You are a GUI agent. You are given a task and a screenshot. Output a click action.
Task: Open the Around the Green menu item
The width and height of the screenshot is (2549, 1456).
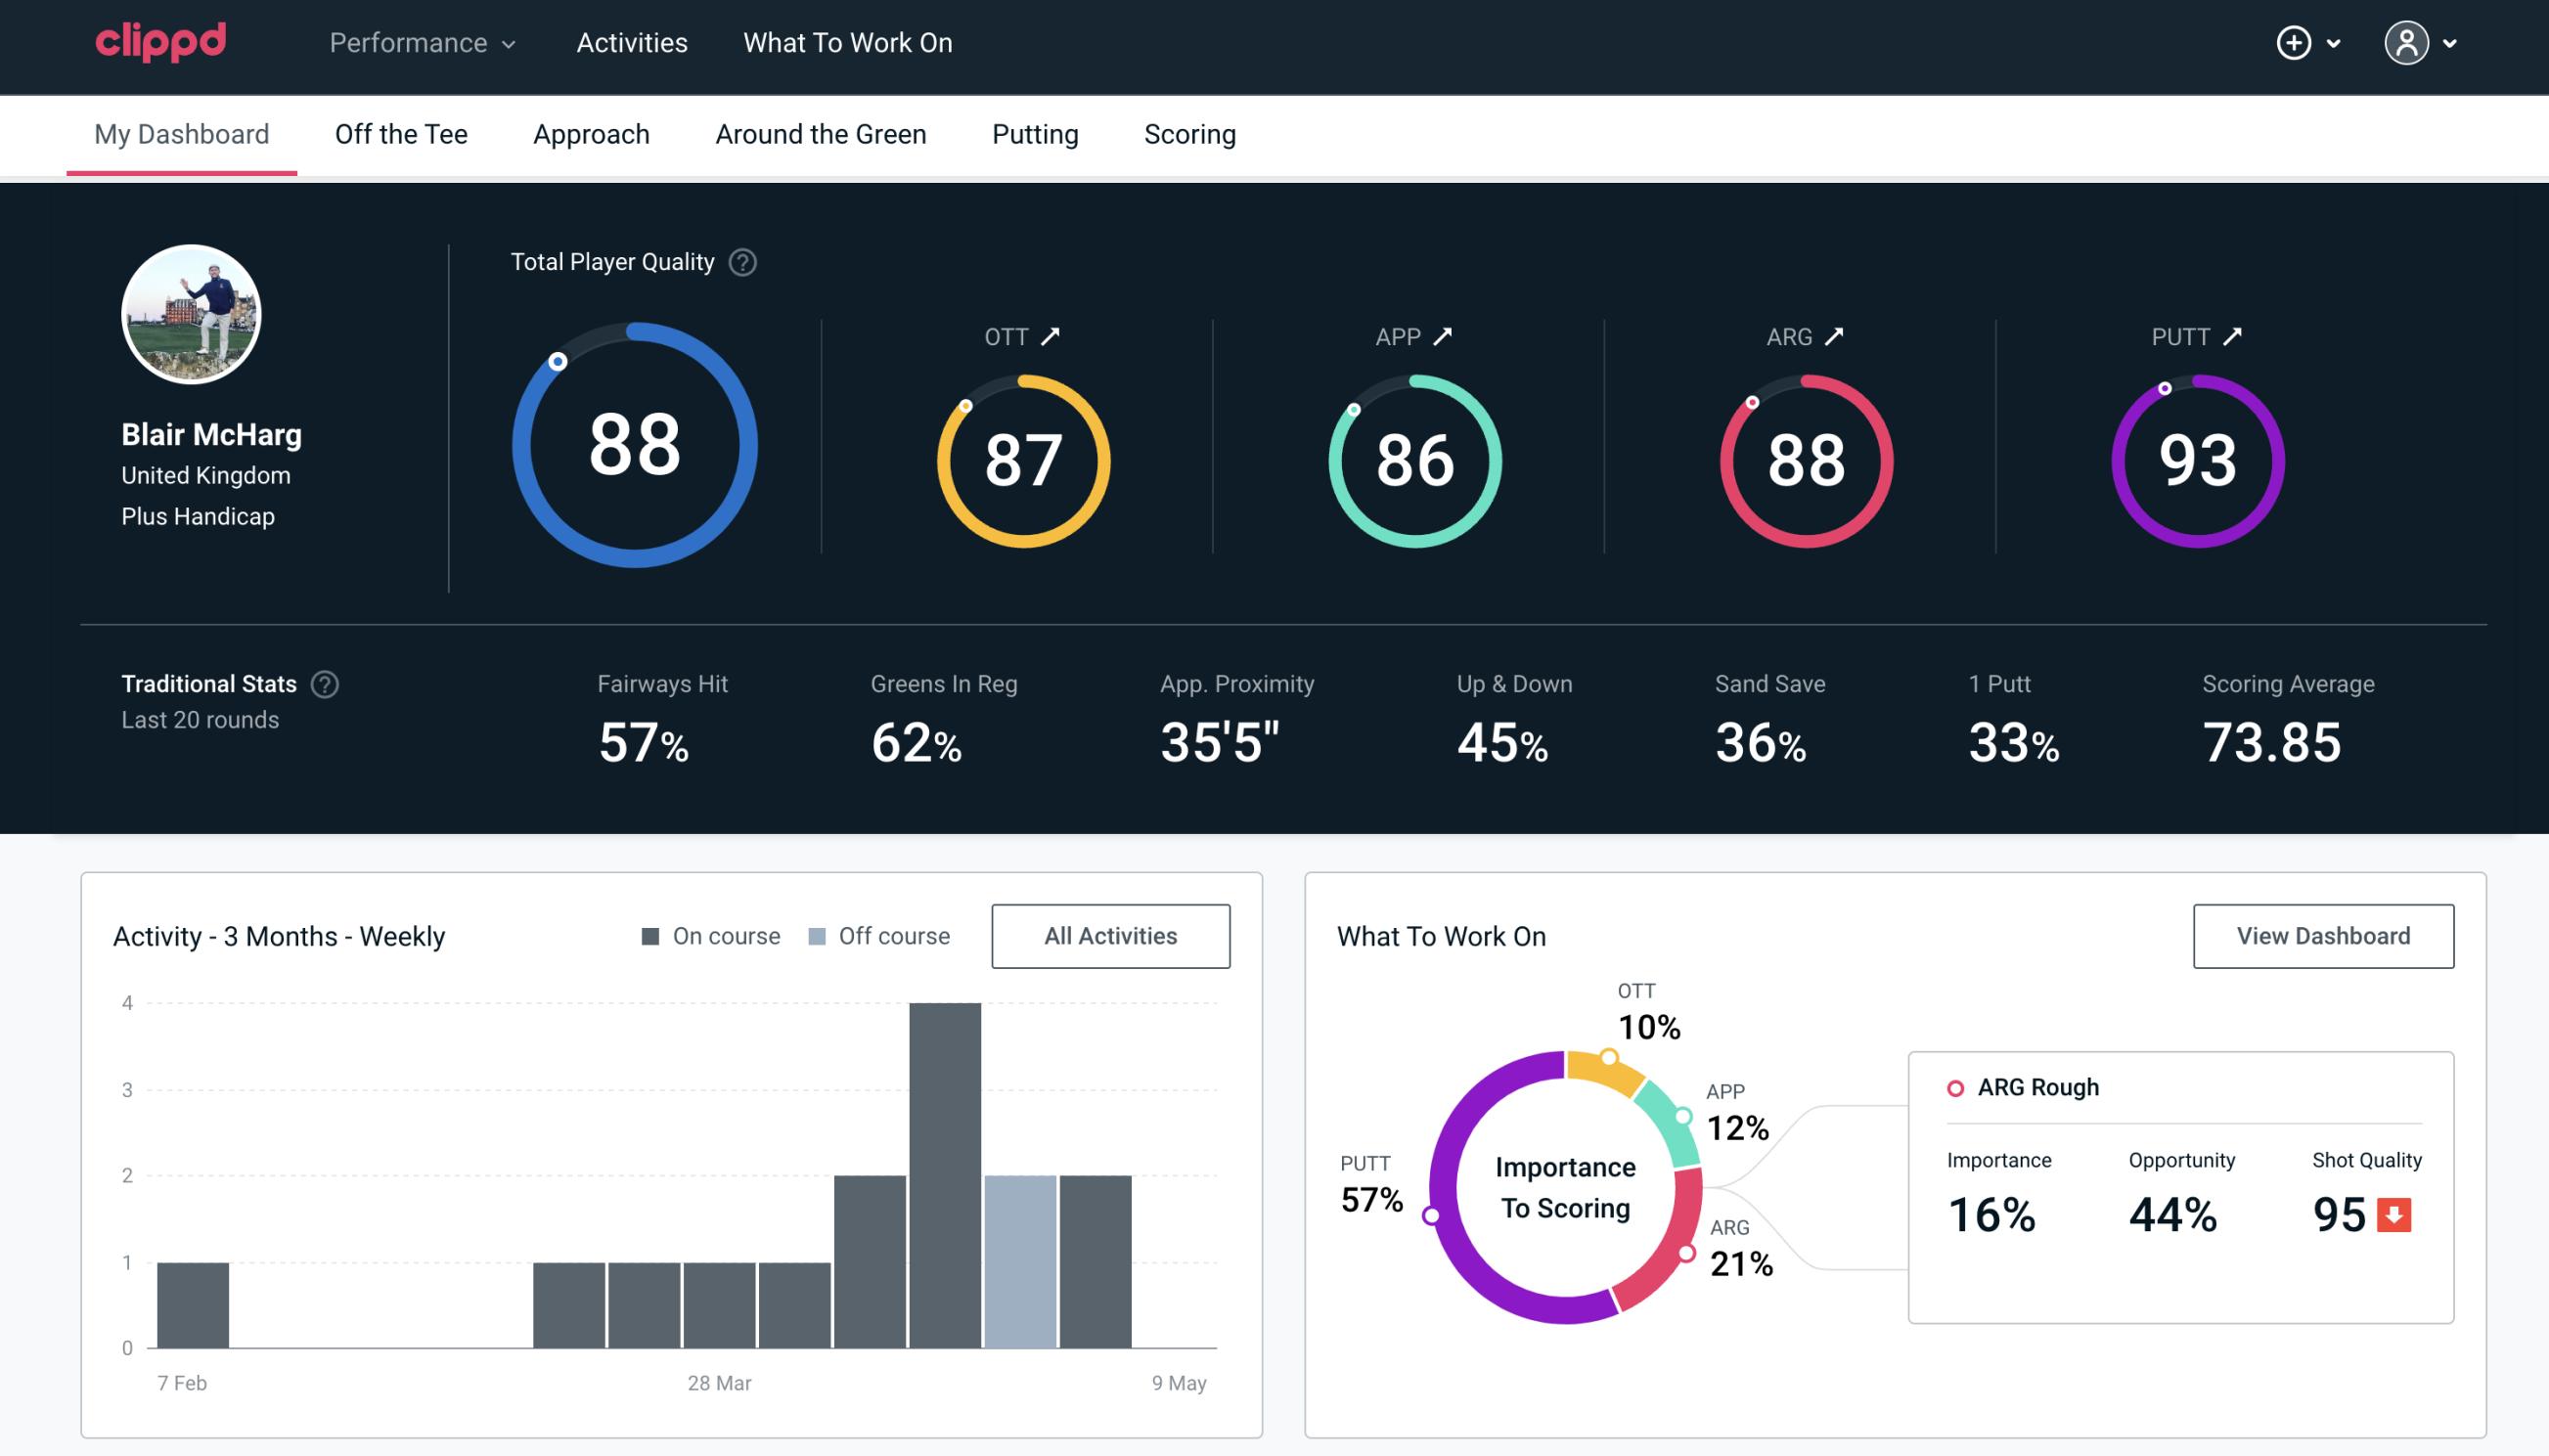tap(820, 133)
